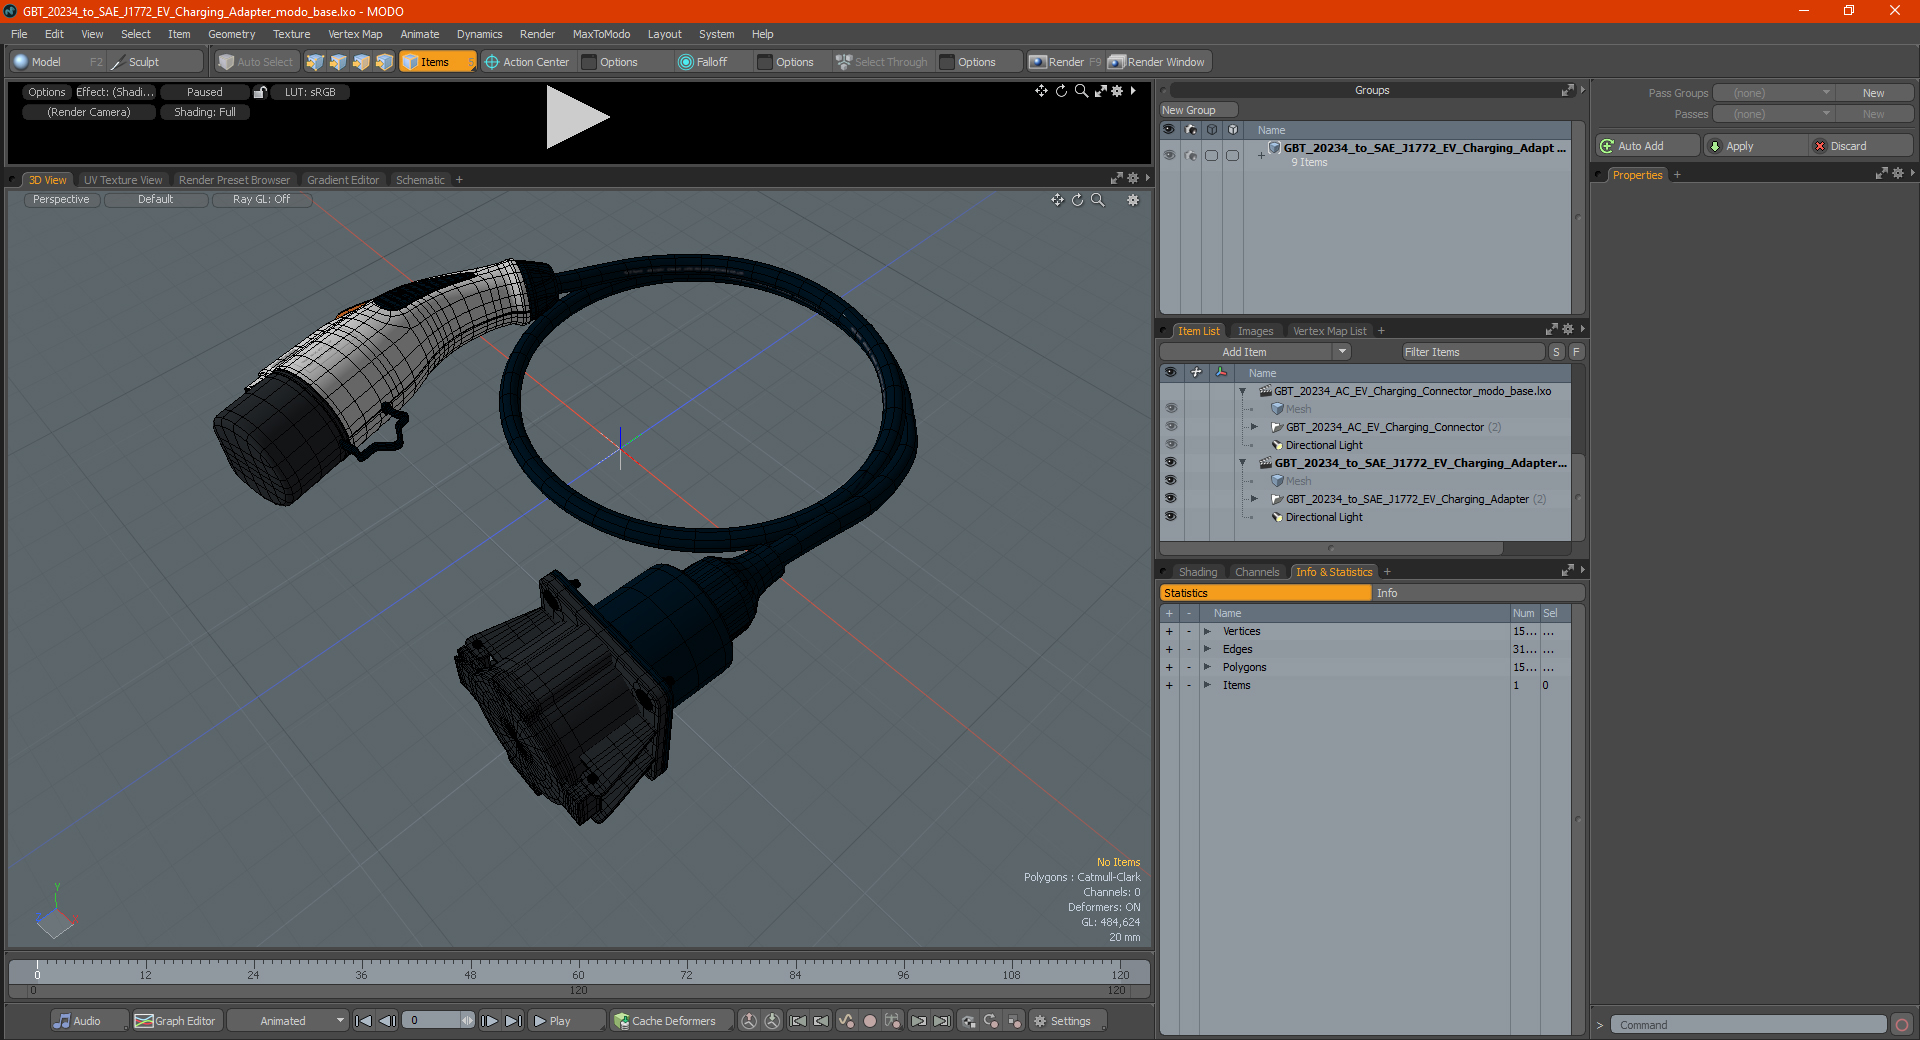The width and height of the screenshot is (1920, 1040).
Task: Click 3D viewport zoom magnifier icon
Action: coord(1098,200)
